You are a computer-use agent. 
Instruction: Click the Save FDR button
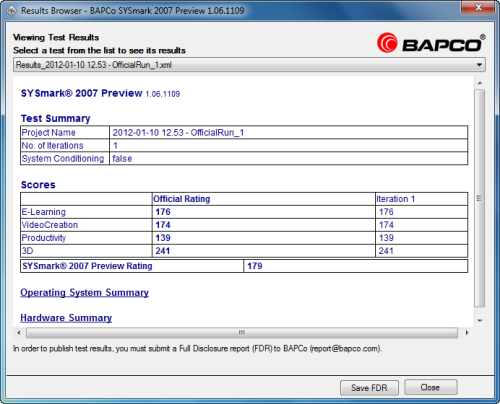click(x=369, y=388)
